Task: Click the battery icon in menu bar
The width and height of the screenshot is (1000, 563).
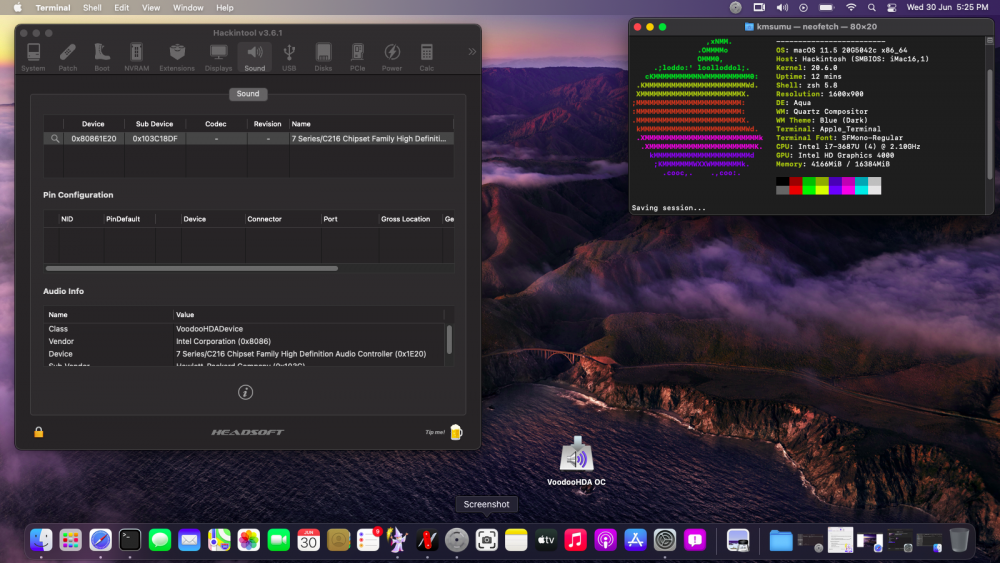Action: pos(827,8)
